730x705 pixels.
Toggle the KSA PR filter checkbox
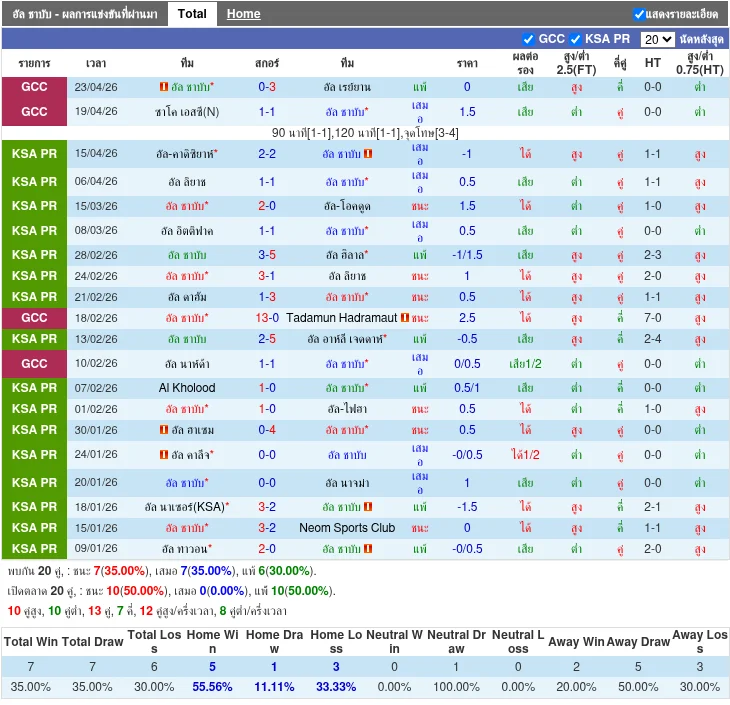(576, 39)
